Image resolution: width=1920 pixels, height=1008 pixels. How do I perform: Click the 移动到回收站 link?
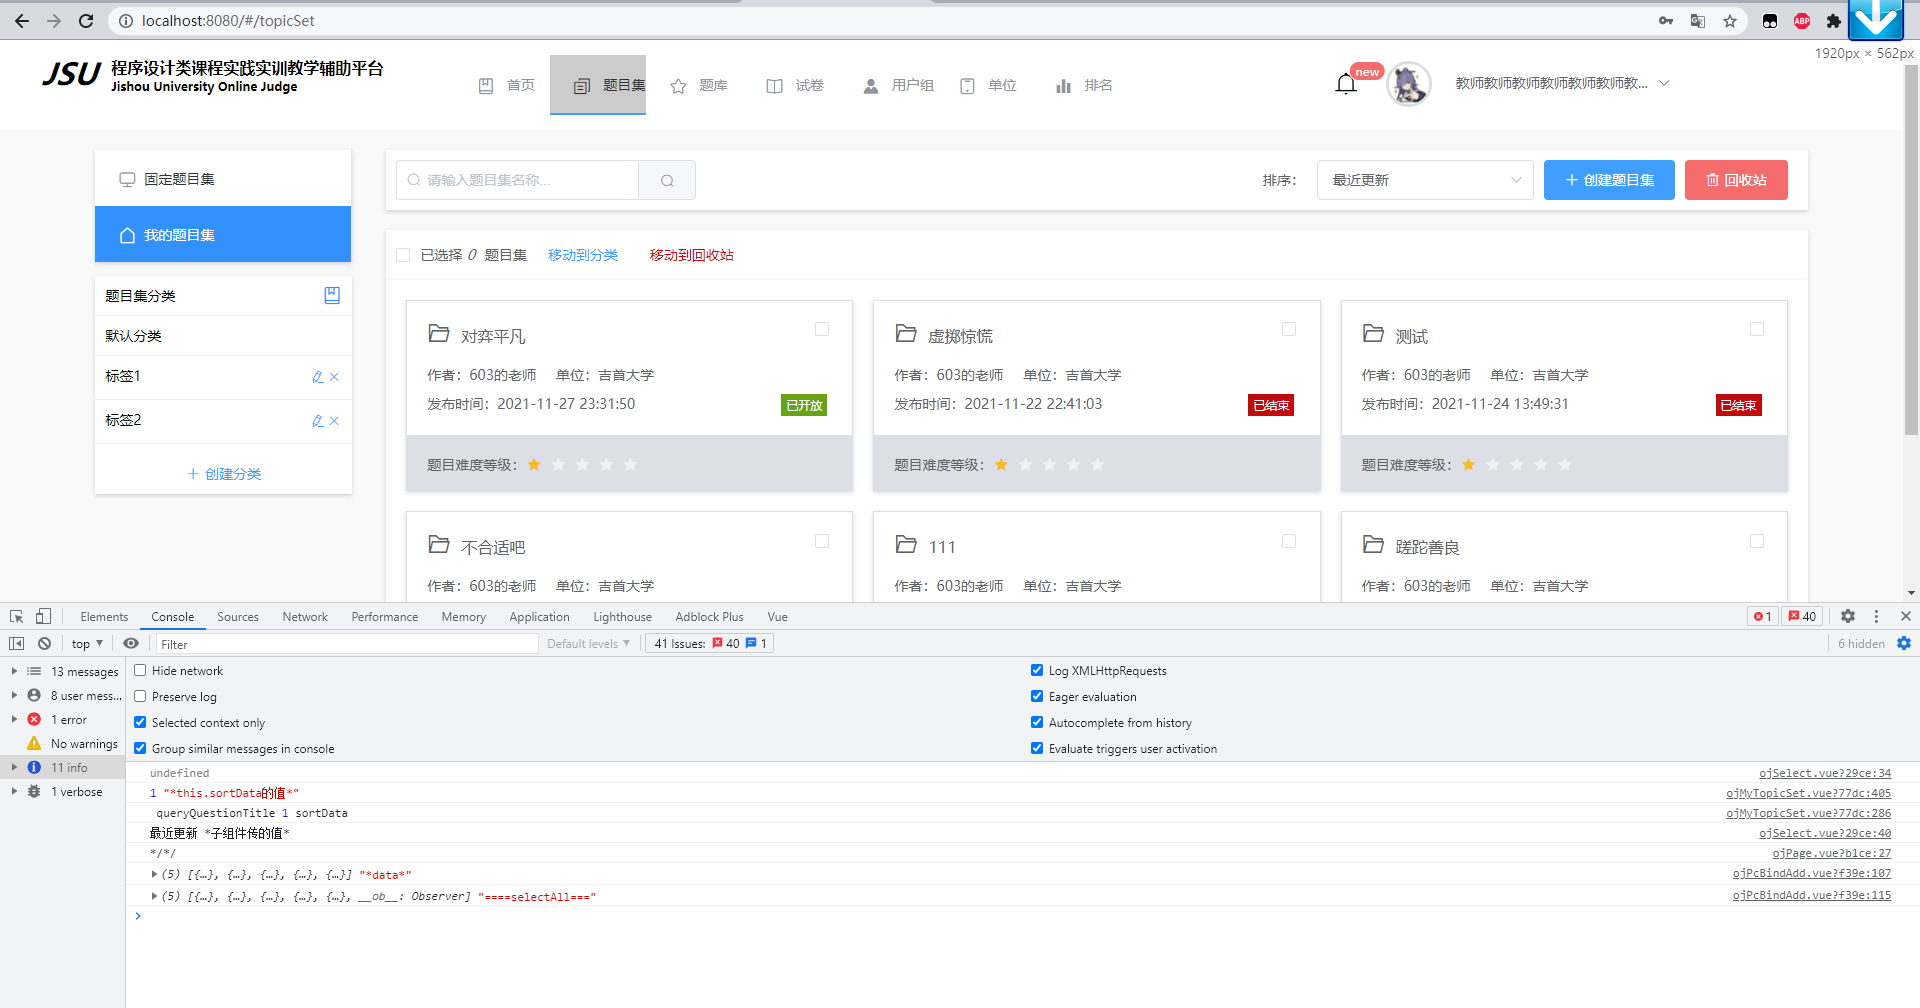690,255
